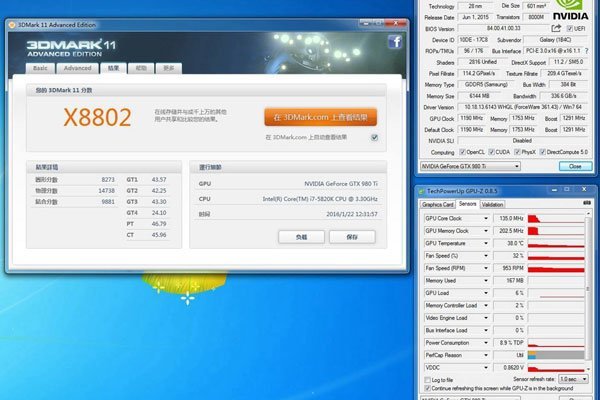Open the Fan Speed (%) sensor dropdown

pyautogui.click(x=486, y=256)
